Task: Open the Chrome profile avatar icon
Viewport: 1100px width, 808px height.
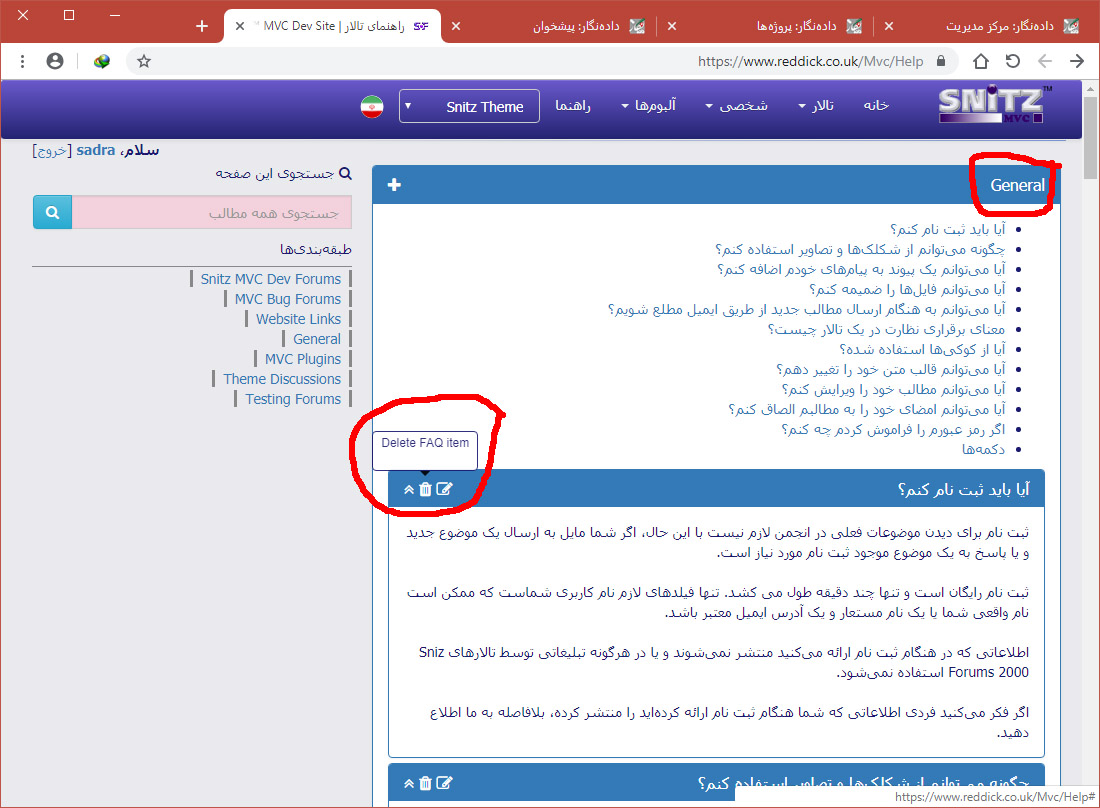Action: 55,61
